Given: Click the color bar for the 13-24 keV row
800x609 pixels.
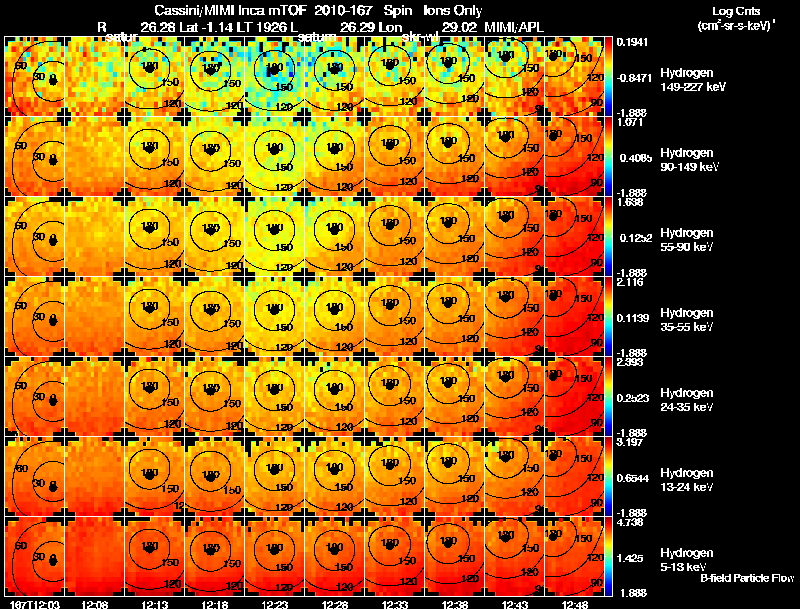Looking at the screenshot, I should coord(608,477).
